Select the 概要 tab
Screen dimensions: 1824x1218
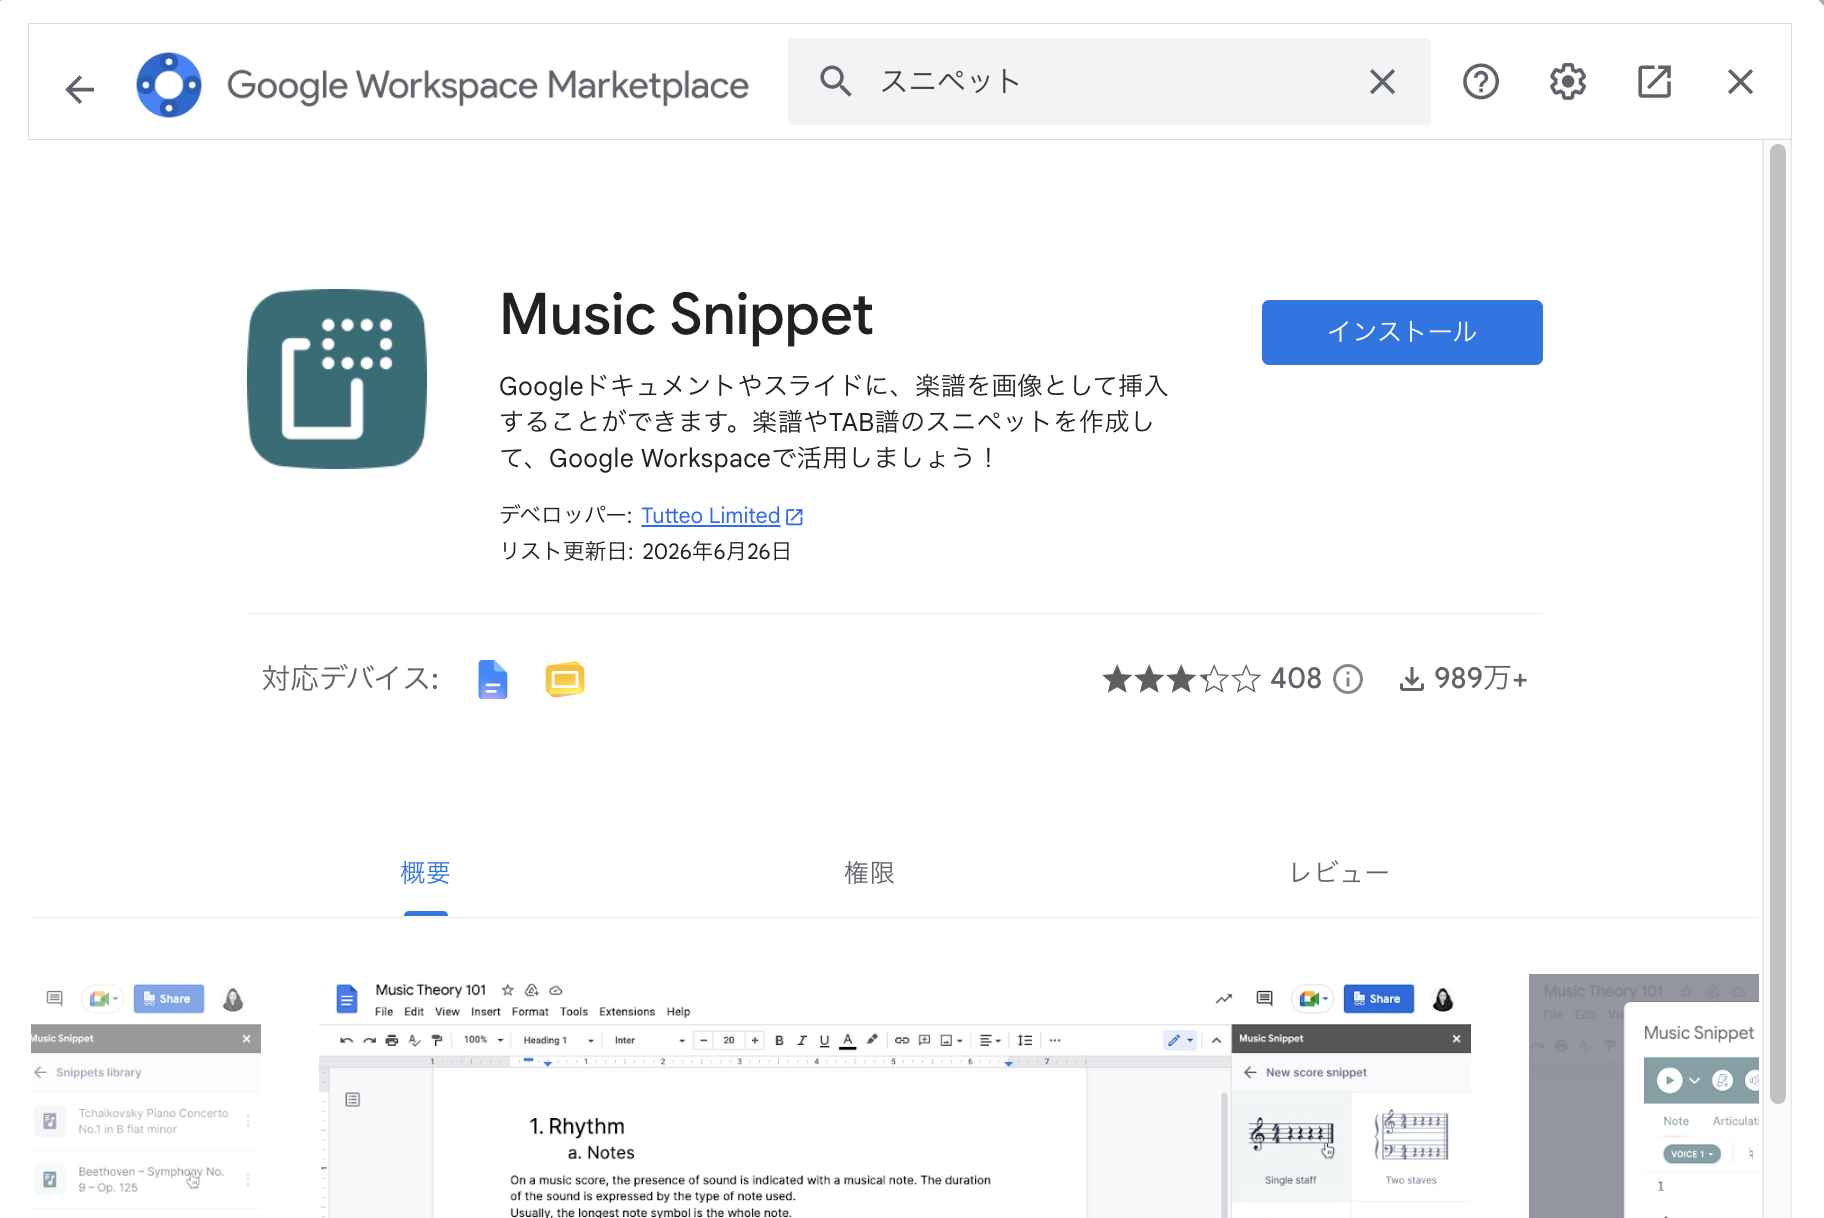(425, 874)
